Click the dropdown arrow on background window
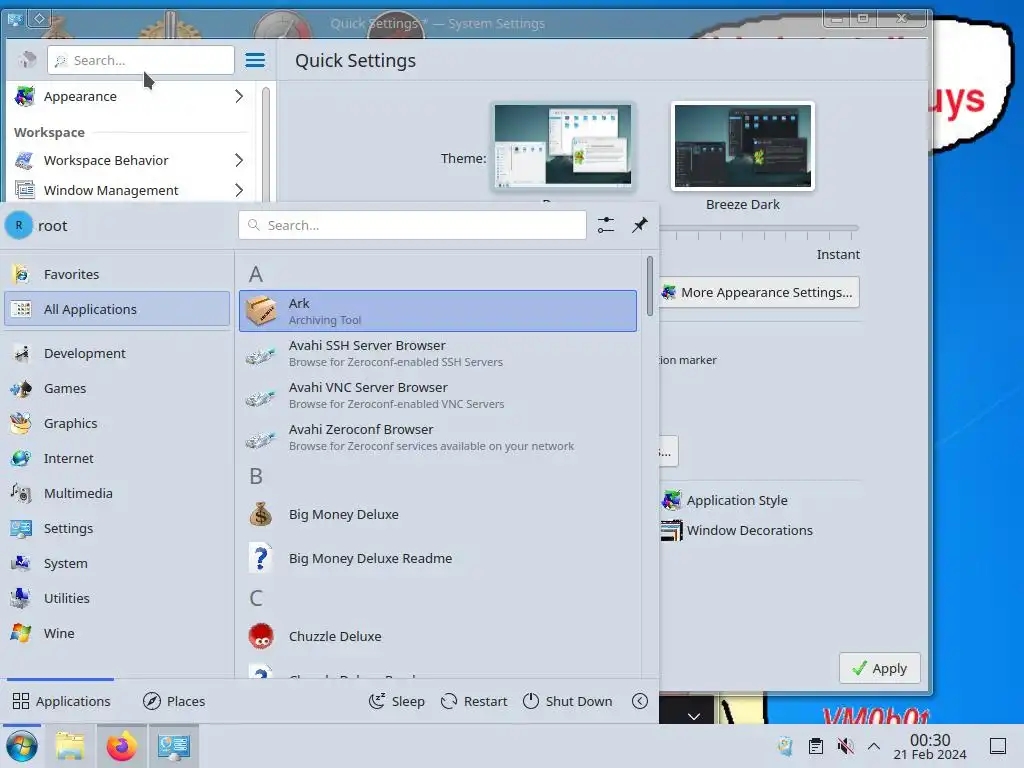The image size is (1024, 768). [694, 716]
